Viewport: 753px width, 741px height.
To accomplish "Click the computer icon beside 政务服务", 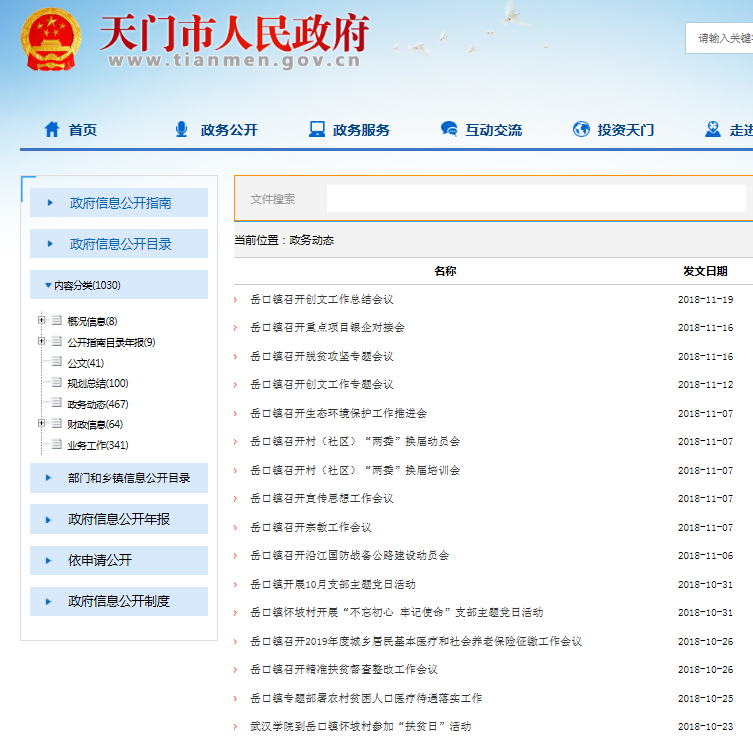I will [317, 129].
